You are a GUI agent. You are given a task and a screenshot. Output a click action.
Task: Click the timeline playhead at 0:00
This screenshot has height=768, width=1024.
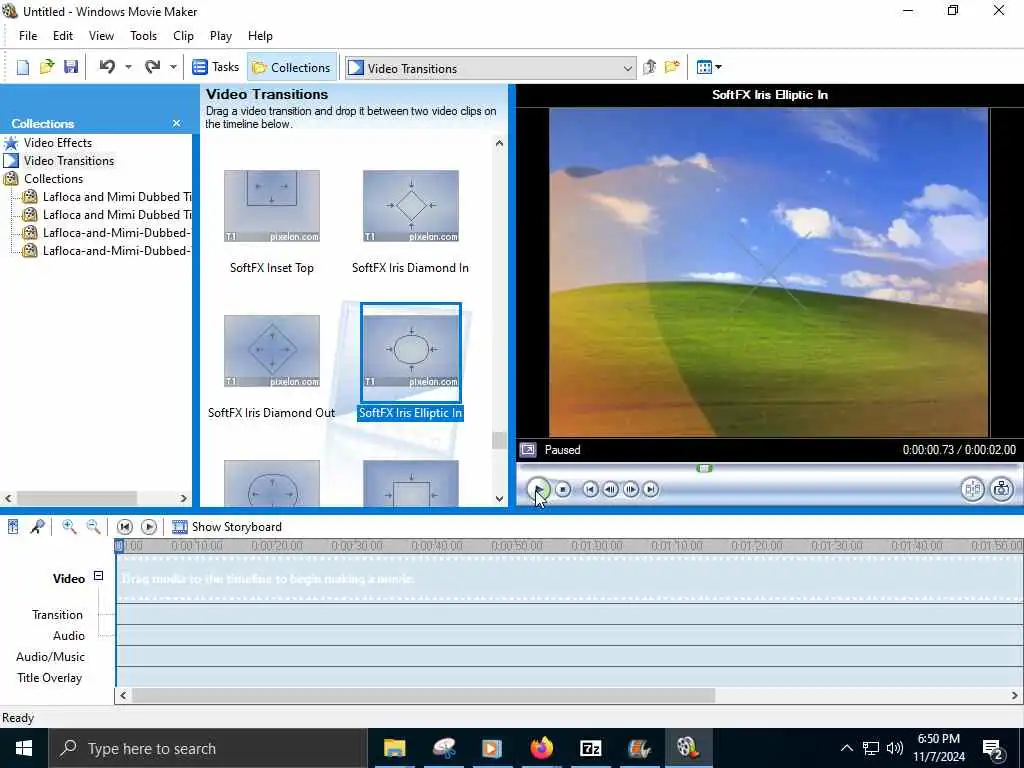coord(119,546)
